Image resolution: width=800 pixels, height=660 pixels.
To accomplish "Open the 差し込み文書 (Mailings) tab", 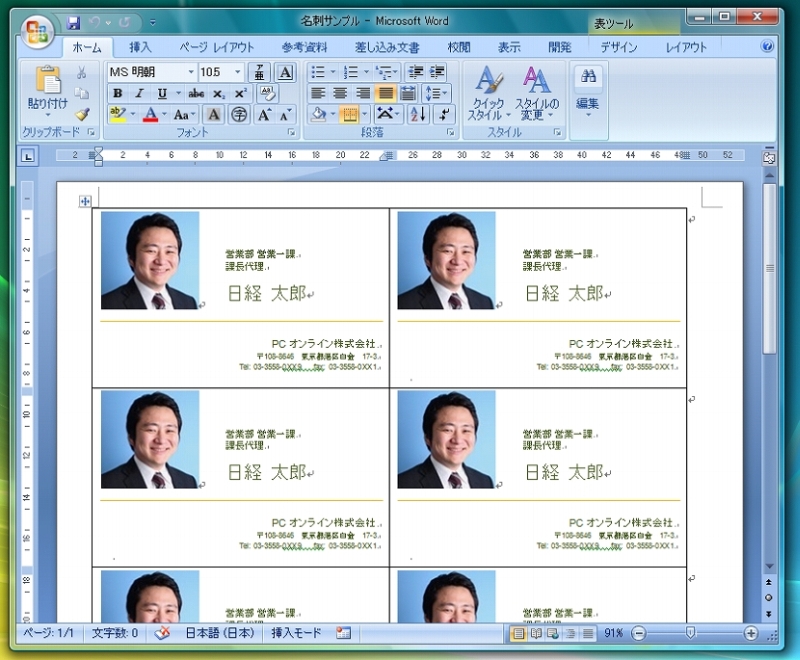I will click(x=387, y=47).
